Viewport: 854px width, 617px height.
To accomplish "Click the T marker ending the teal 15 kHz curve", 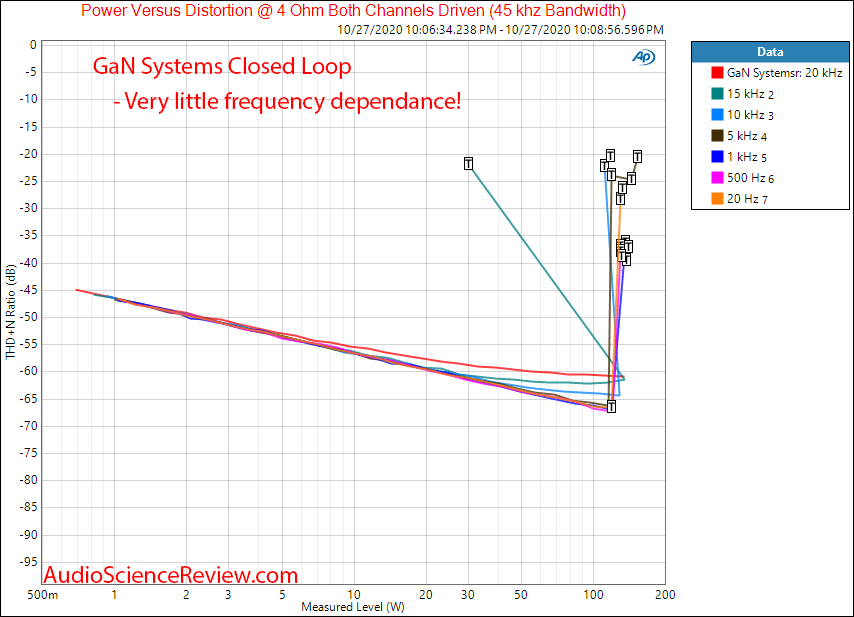I will coord(468,163).
